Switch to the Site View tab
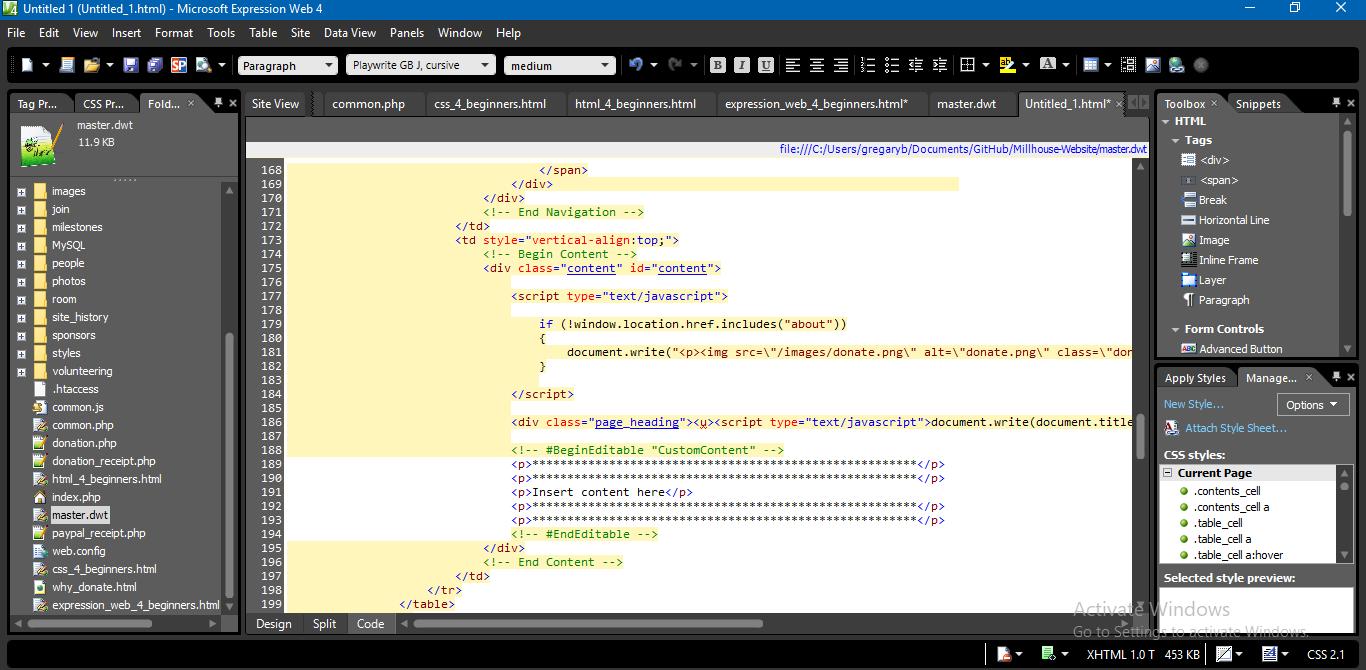This screenshot has height=670, width=1366. click(275, 103)
